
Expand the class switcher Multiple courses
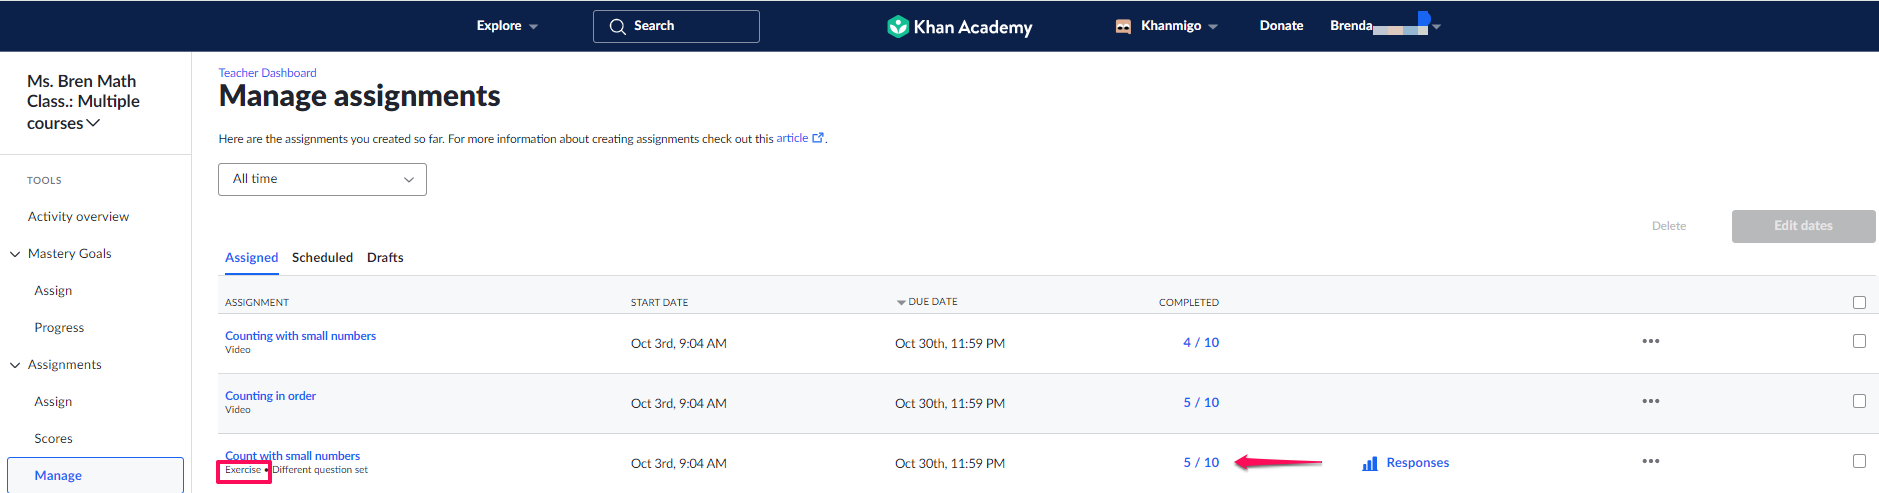(x=83, y=102)
